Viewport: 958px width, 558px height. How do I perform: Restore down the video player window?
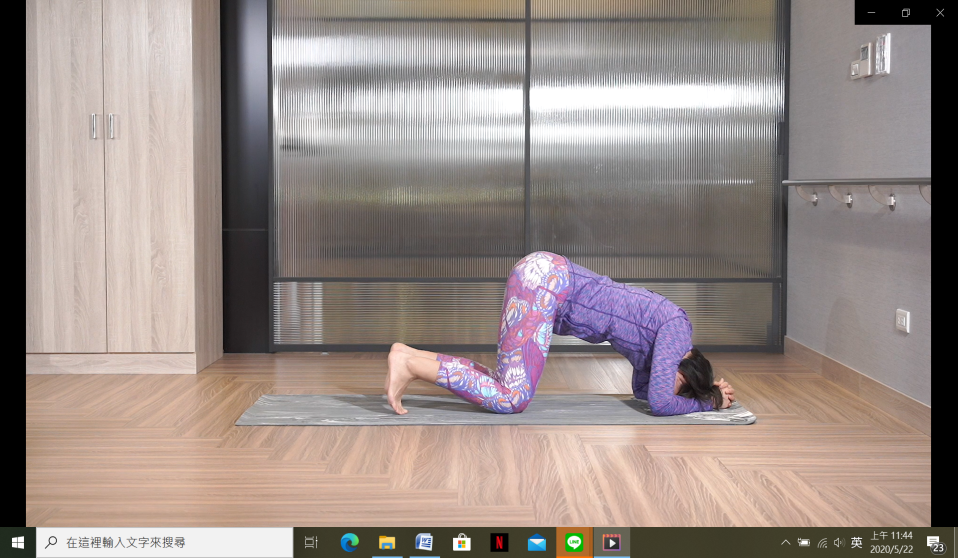click(905, 12)
